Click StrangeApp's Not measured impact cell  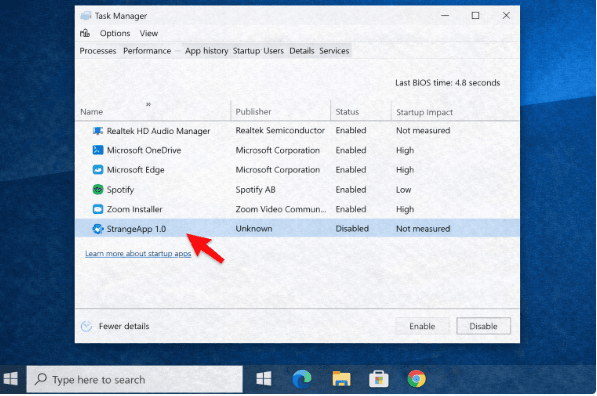point(423,228)
